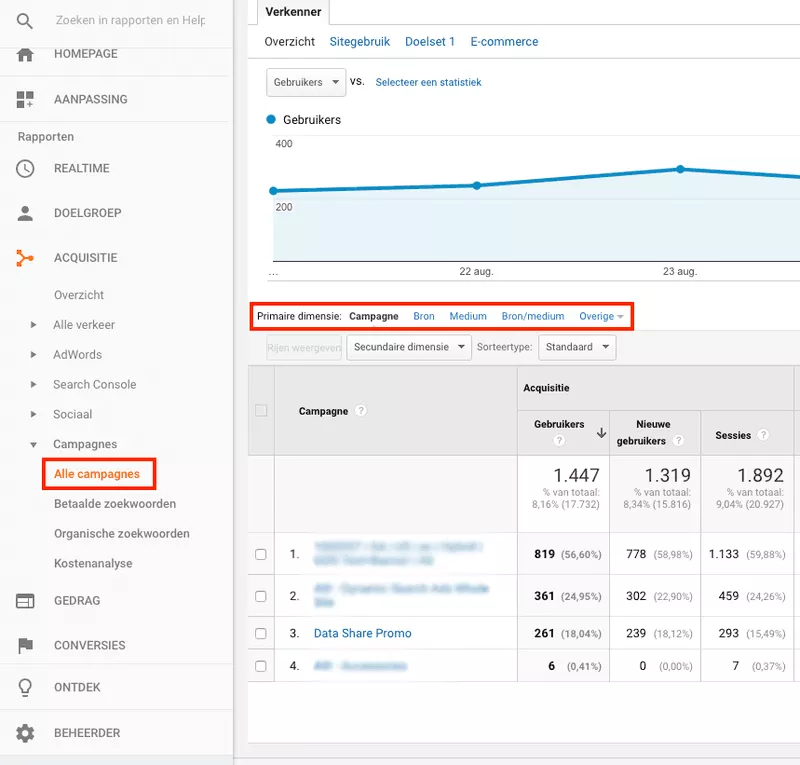The height and width of the screenshot is (765, 800).
Task: Switch to the Sitegebruik tab
Action: (360, 42)
